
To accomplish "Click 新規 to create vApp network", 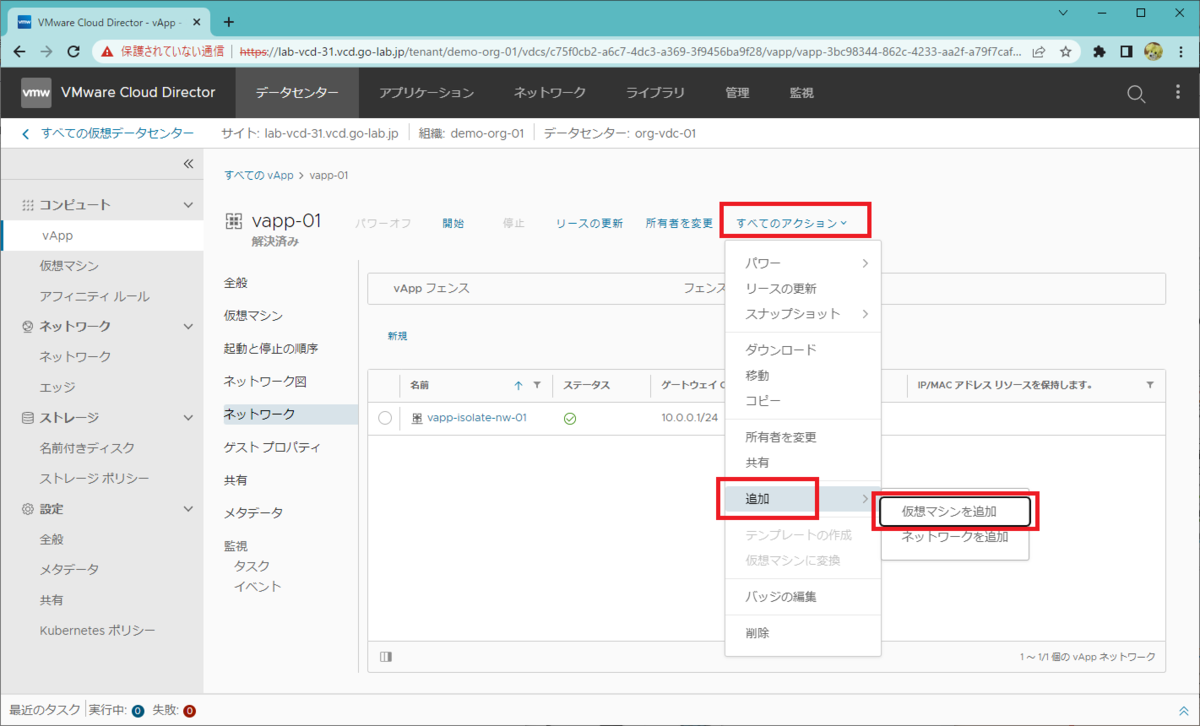I will pyautogui.click(x=397, y=336).
